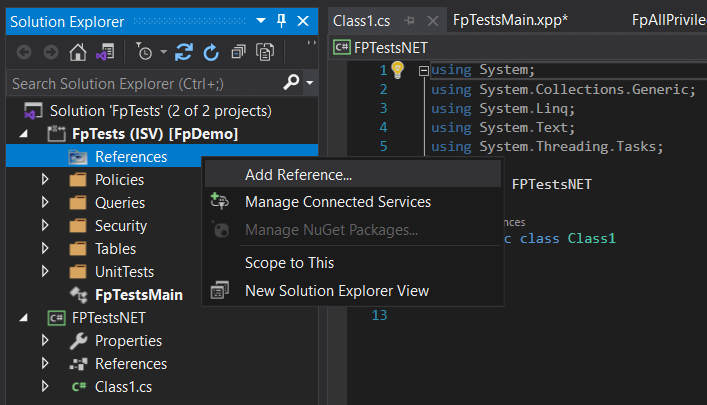Click the Sync with Active Document icon

tap(184, 52)
